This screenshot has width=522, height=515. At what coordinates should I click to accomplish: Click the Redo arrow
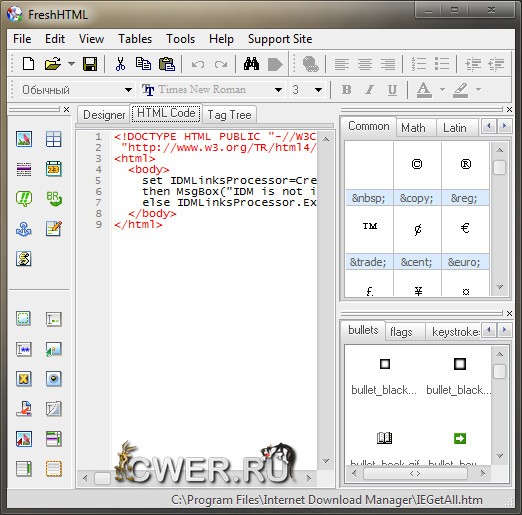(221, 64)
